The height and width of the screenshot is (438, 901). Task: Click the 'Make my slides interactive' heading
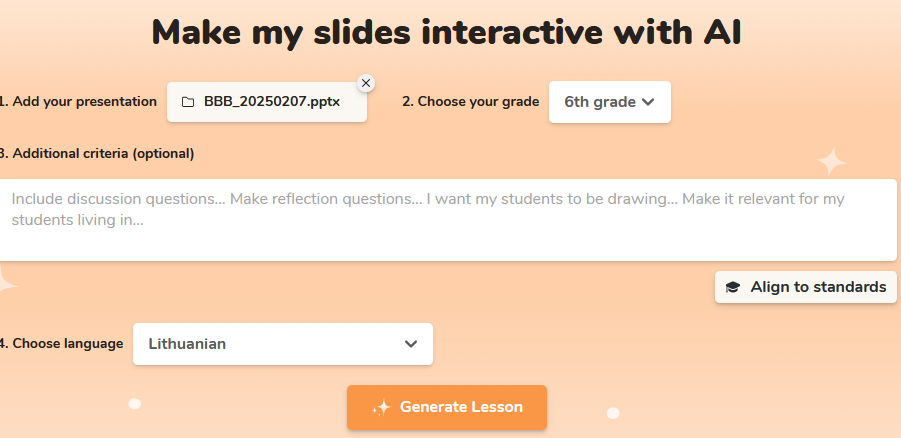click(x=447, y=32)
